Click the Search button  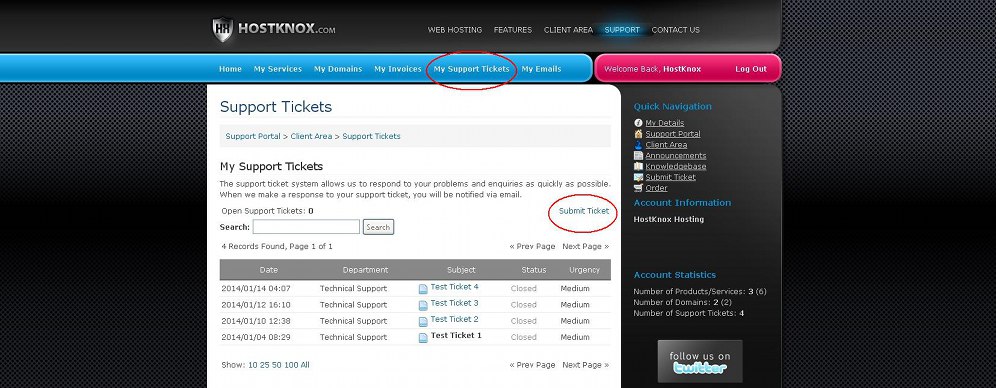click(379, 227)
